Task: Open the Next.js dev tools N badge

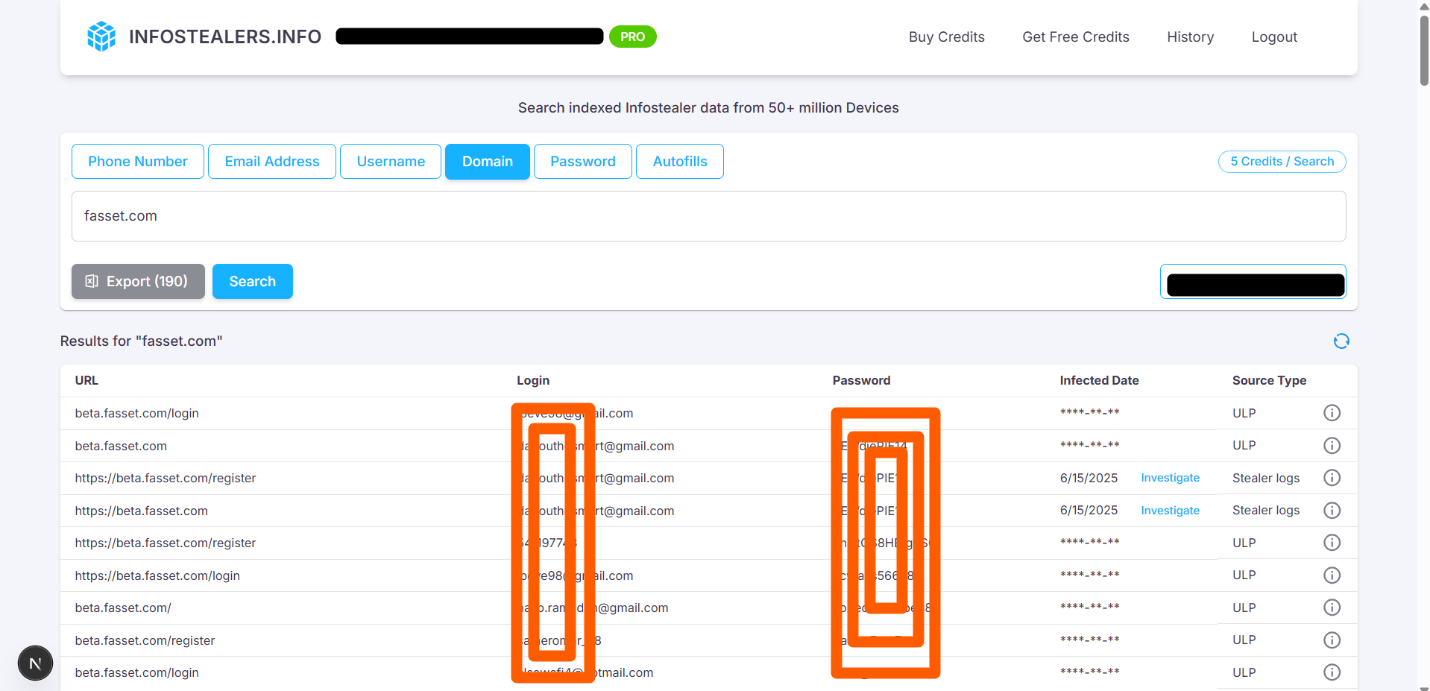Action: [x=36, y=663]
